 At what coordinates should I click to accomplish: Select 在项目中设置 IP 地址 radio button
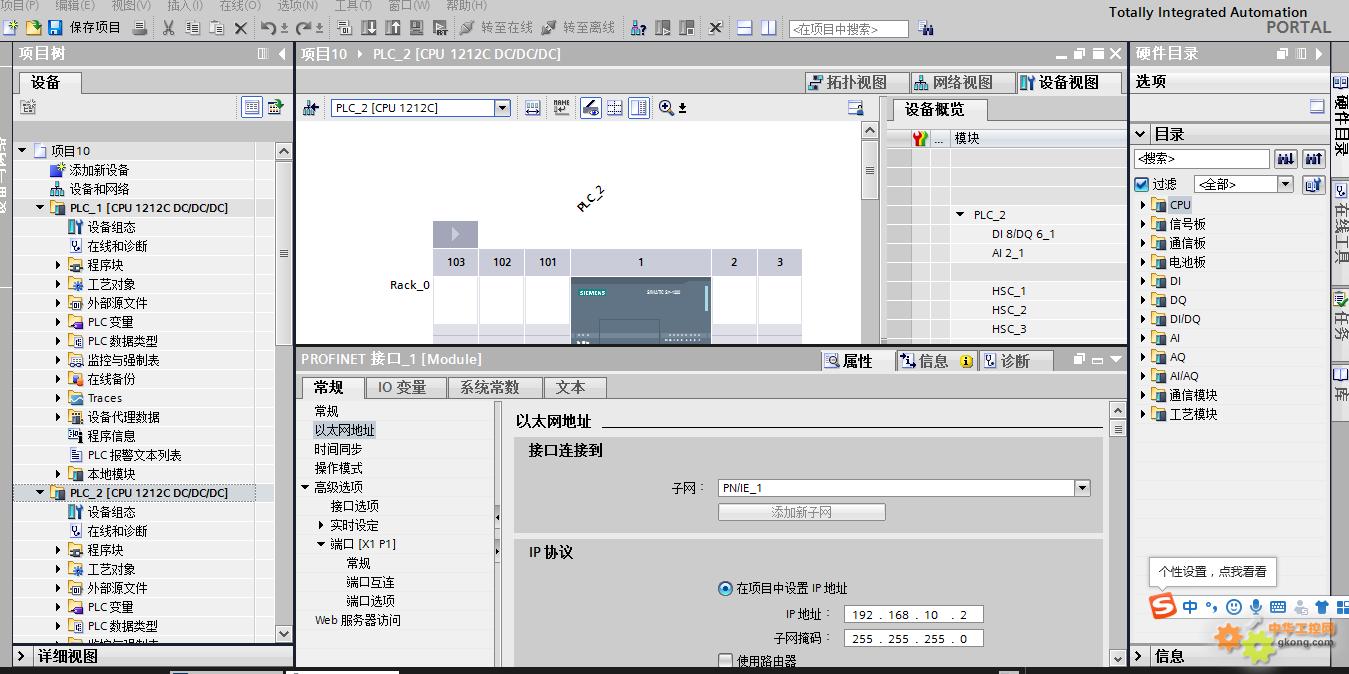725,589
